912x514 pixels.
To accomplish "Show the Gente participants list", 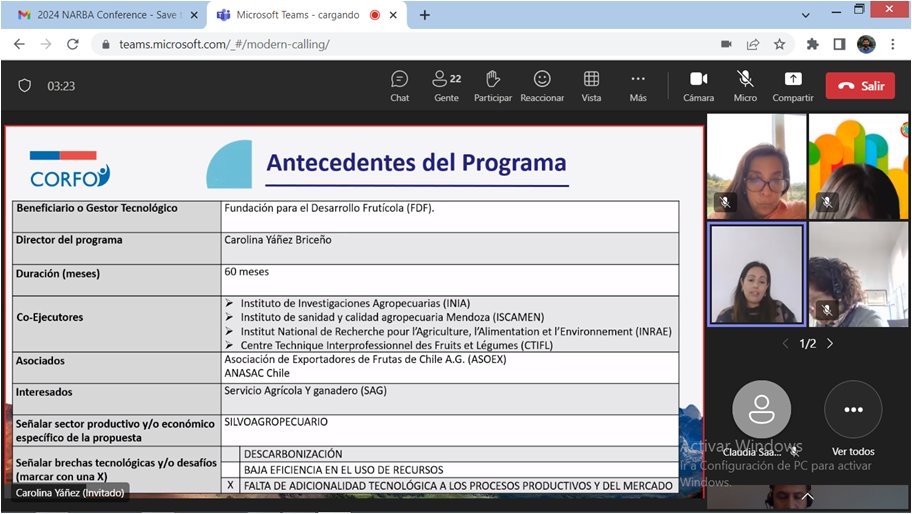I will tap(447, 86).
